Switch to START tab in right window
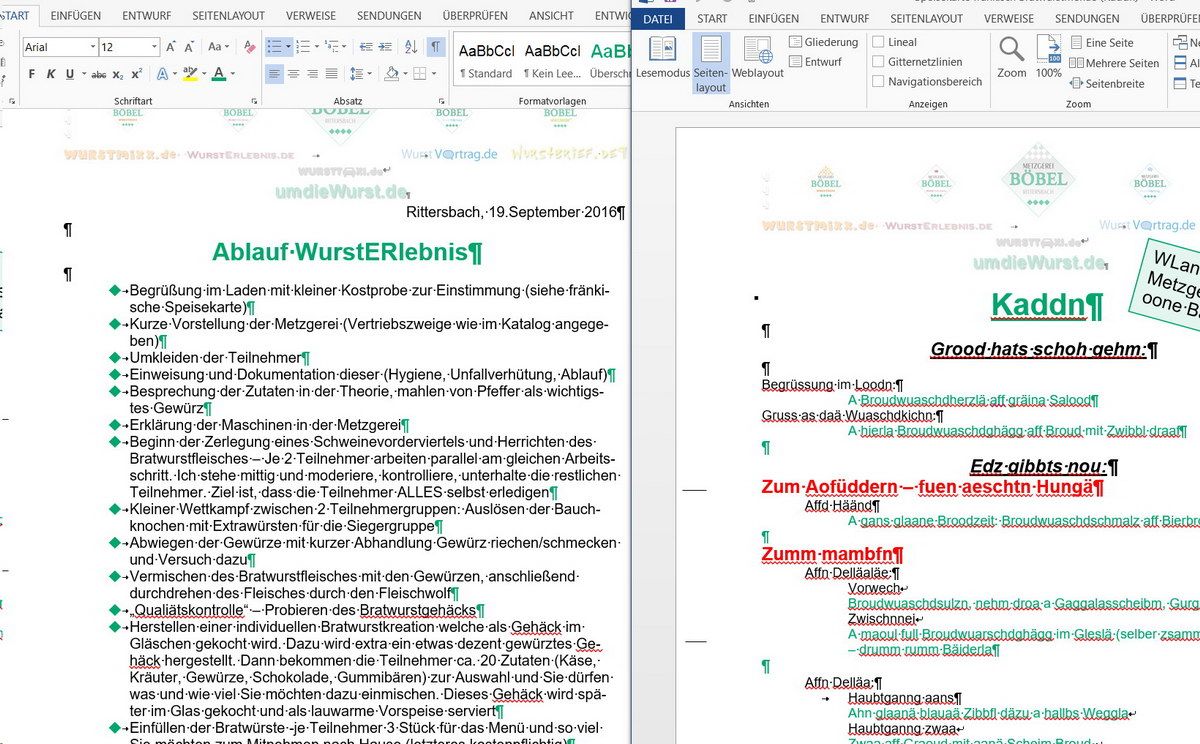Image resolution: width=1200 pixels, height=744 pixels. point(712,18)
